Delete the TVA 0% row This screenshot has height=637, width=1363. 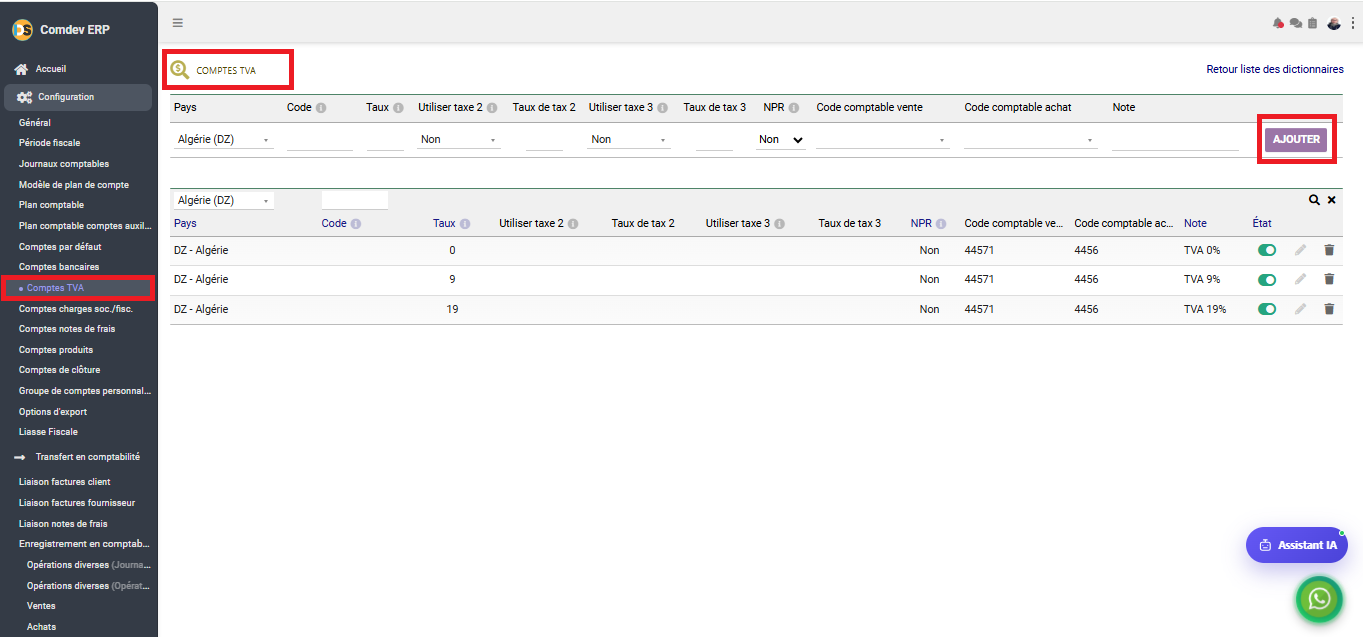pos(1329,250)
